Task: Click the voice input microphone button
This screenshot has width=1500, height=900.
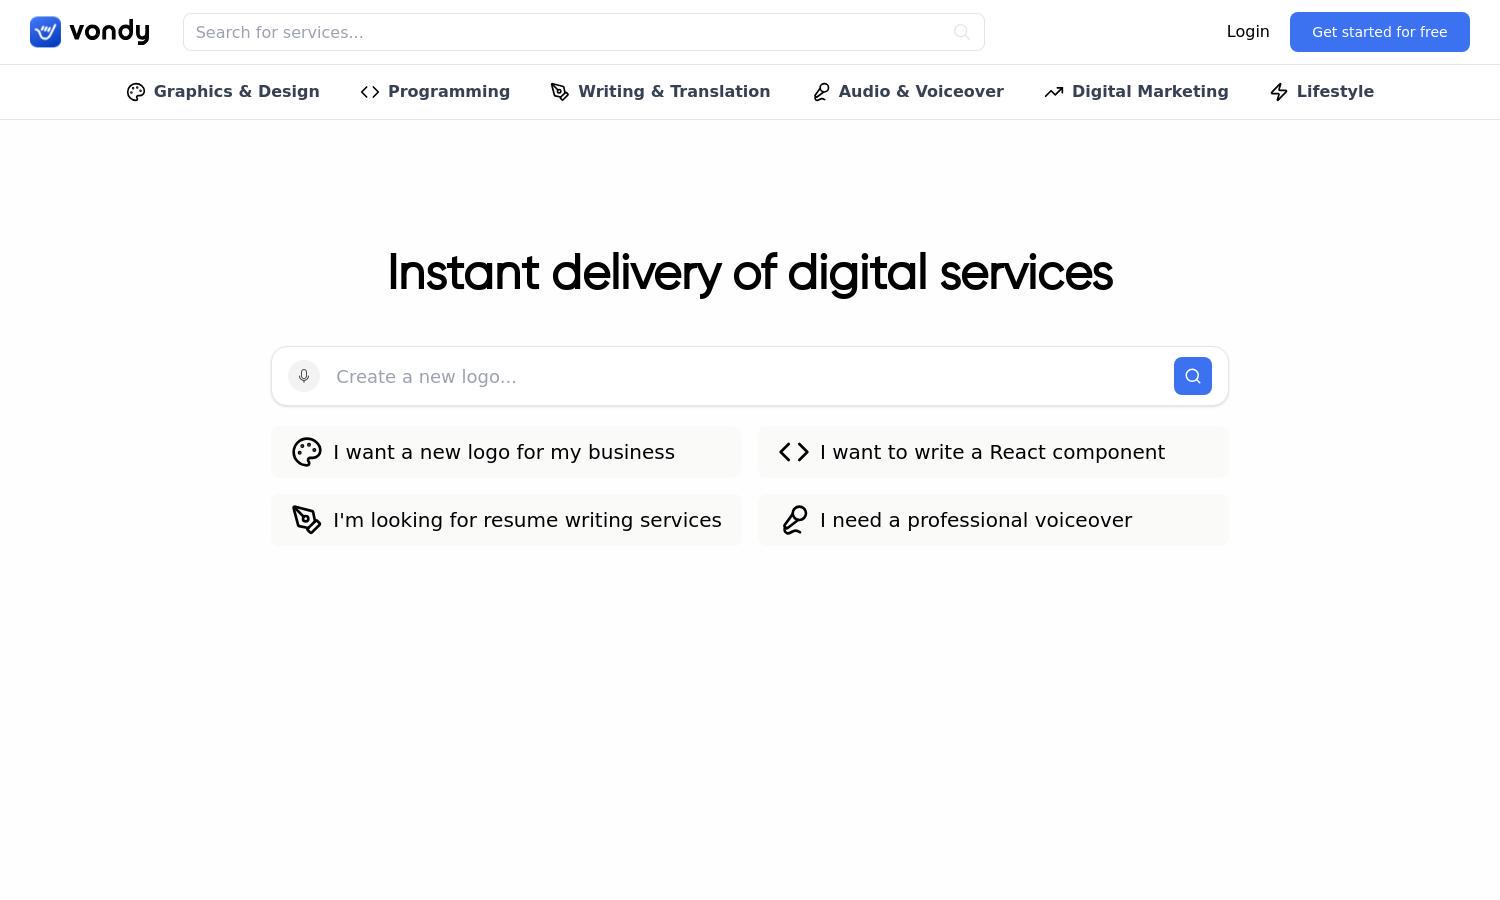Action: [304, 376]
